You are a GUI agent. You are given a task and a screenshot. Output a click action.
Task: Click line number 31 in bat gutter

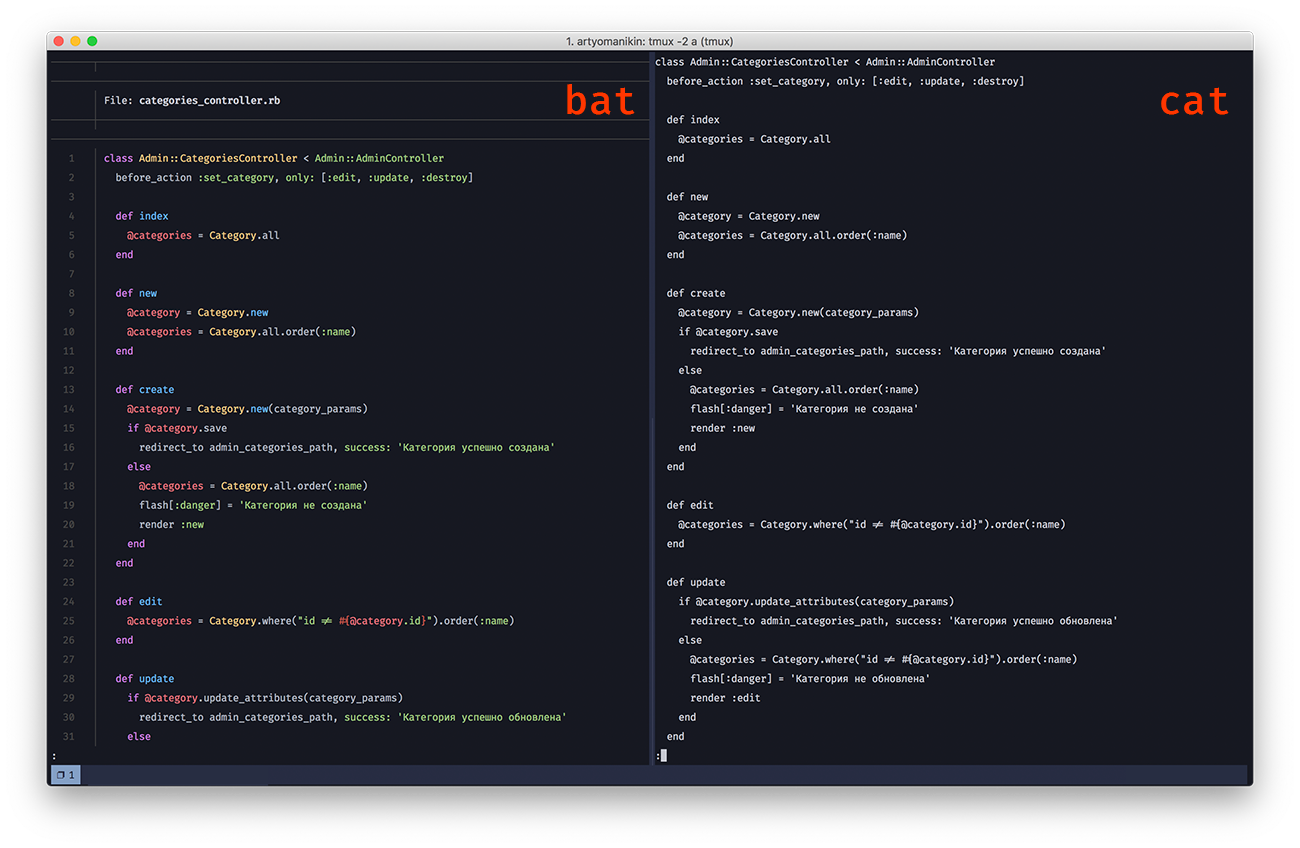coord(69,737)
